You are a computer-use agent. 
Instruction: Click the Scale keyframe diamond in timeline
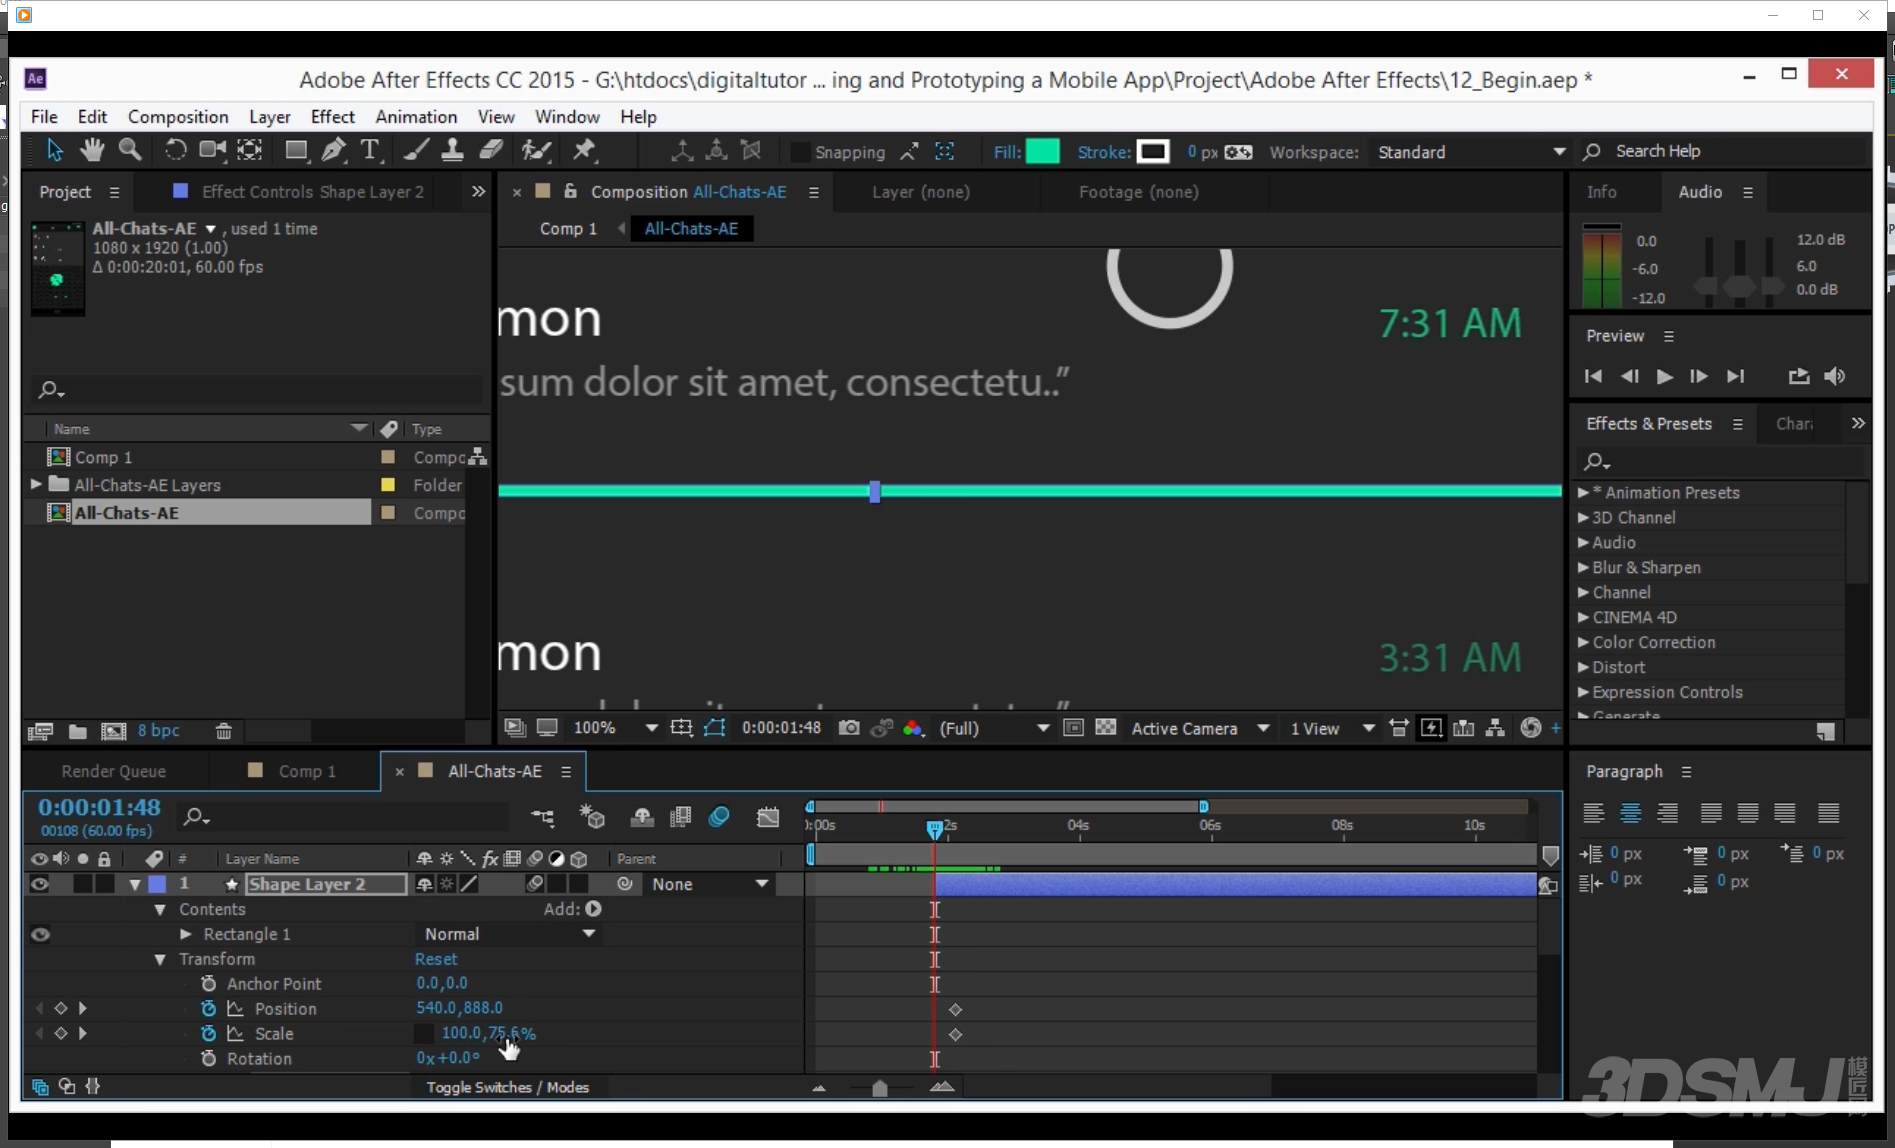[x=955, y=1034]
